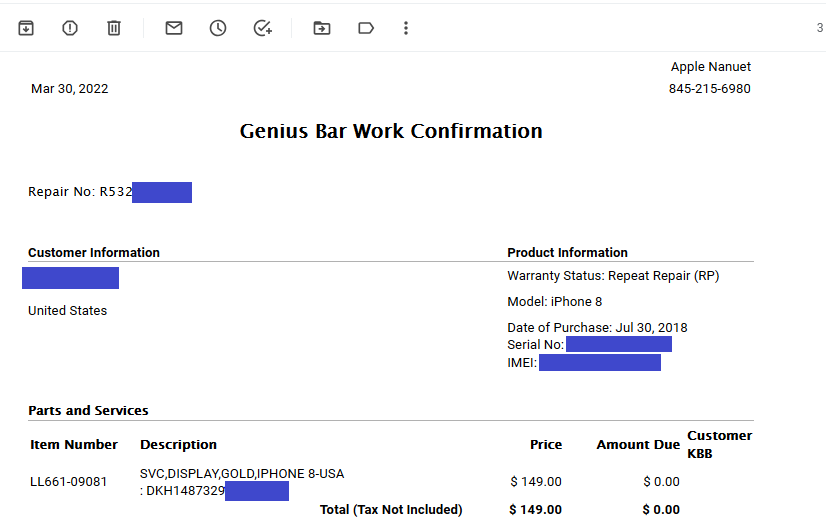Viewport: 826px width, 531px height.
Task: Archive this email with the archive icon
Action: [x=26, y=28]
